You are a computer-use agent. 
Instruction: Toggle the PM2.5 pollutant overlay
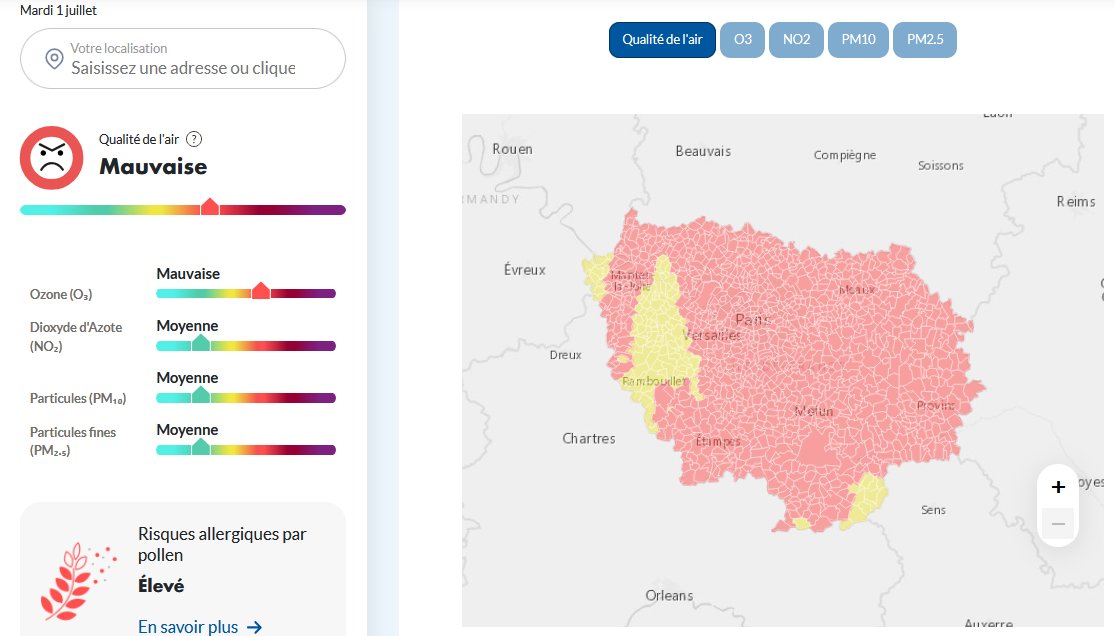pos(924,40)
